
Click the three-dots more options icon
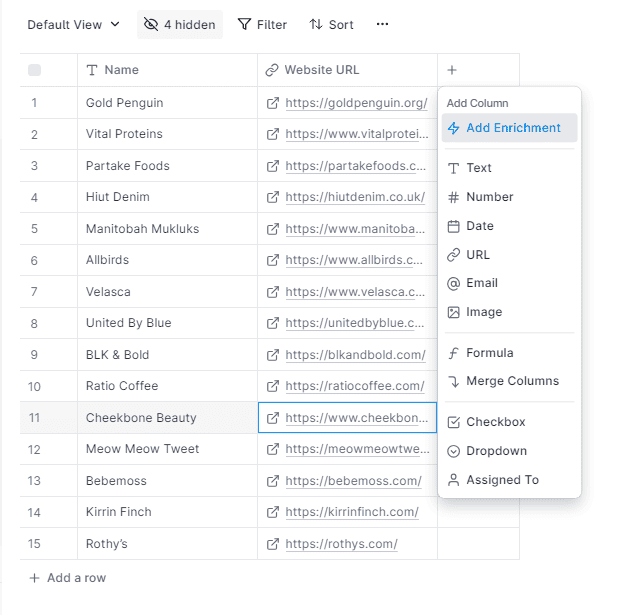click(382, 24)
